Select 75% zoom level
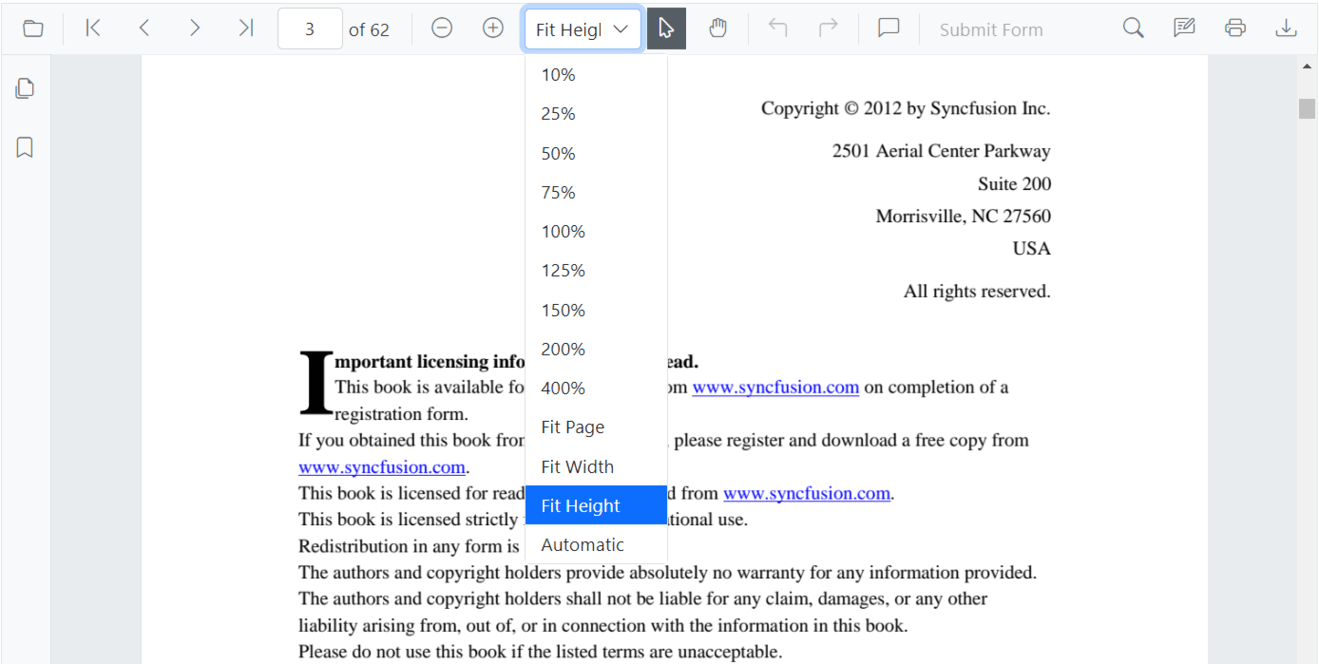Viewport: 1319px width, 664px height. [596, 192]
